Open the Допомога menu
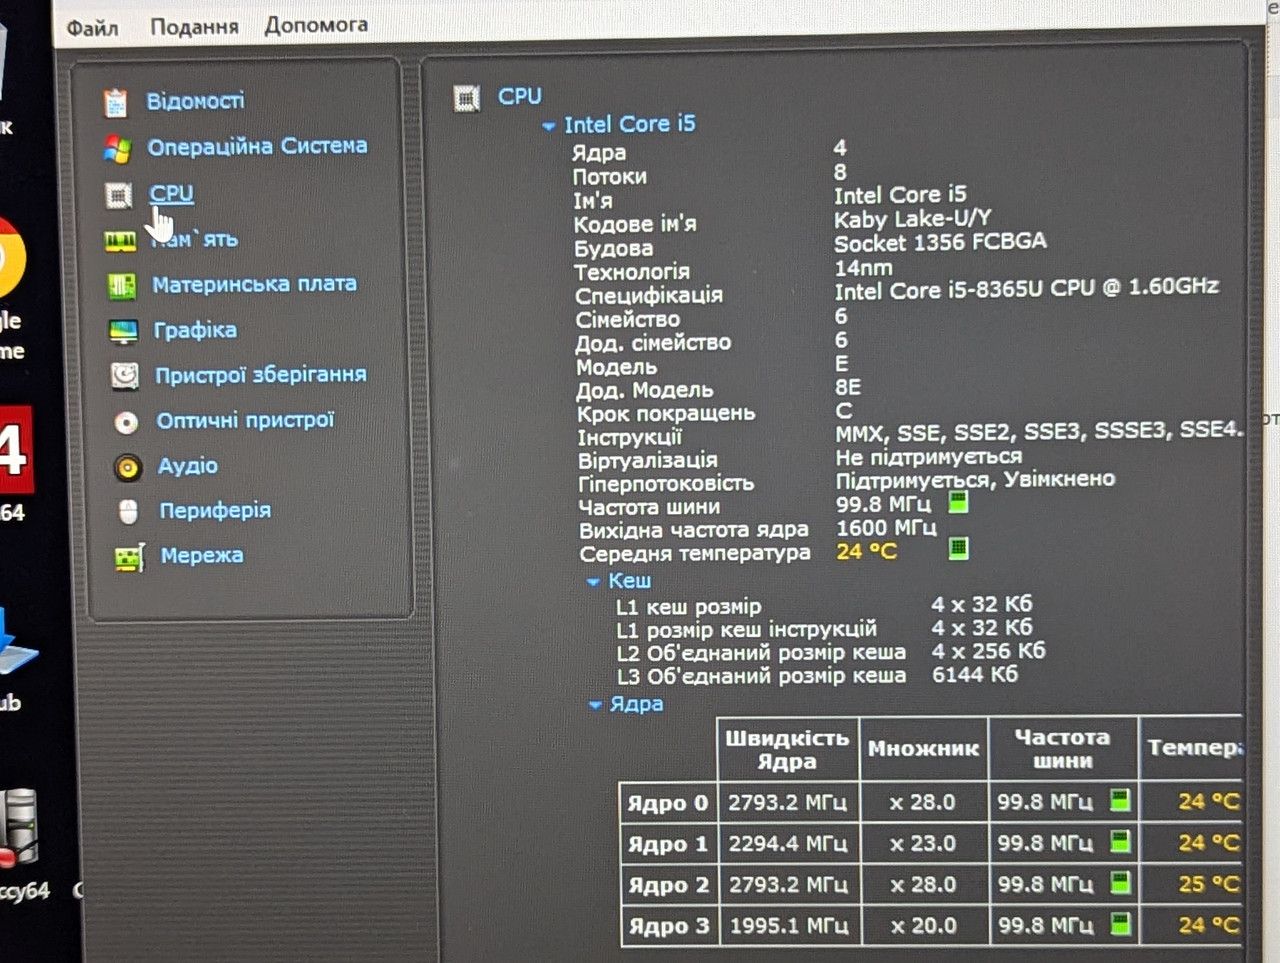Viewport: 1280px width, 963px height. point(316,25)
